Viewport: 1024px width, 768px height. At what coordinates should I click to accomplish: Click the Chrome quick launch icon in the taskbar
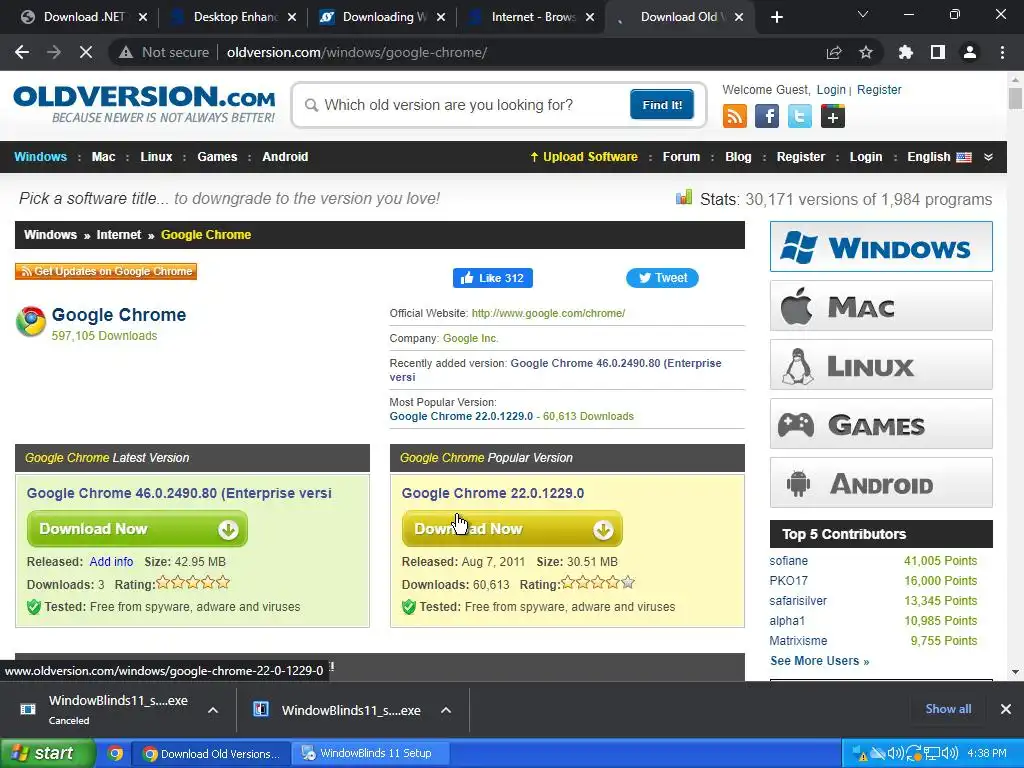click(x=115, y=754)
